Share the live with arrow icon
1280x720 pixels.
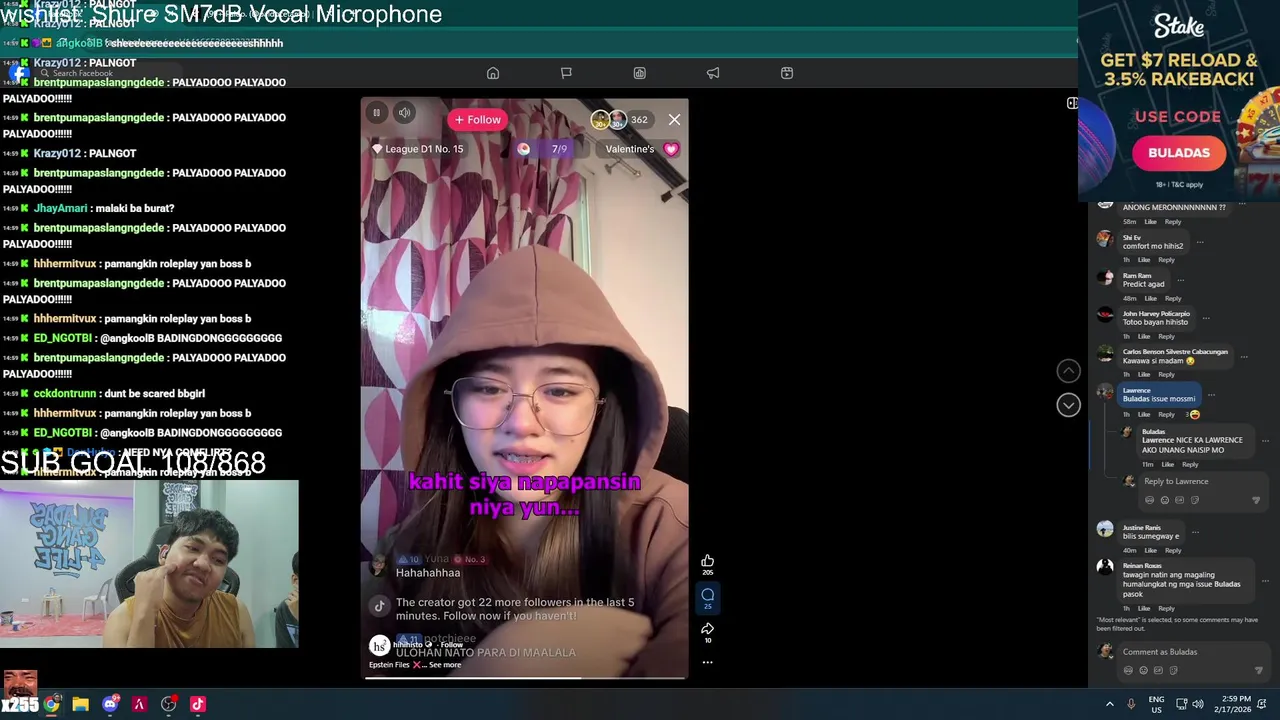point(707,628)
